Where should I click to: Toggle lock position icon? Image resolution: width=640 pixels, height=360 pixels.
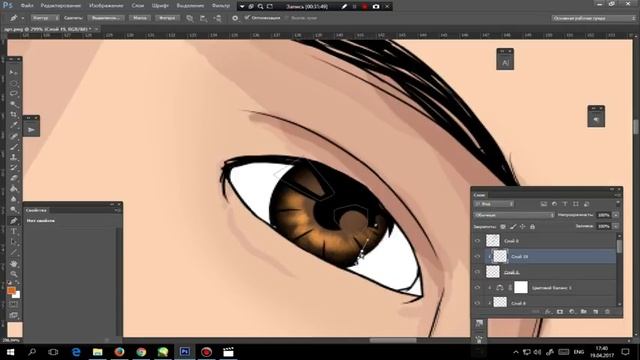click(522, 227)
